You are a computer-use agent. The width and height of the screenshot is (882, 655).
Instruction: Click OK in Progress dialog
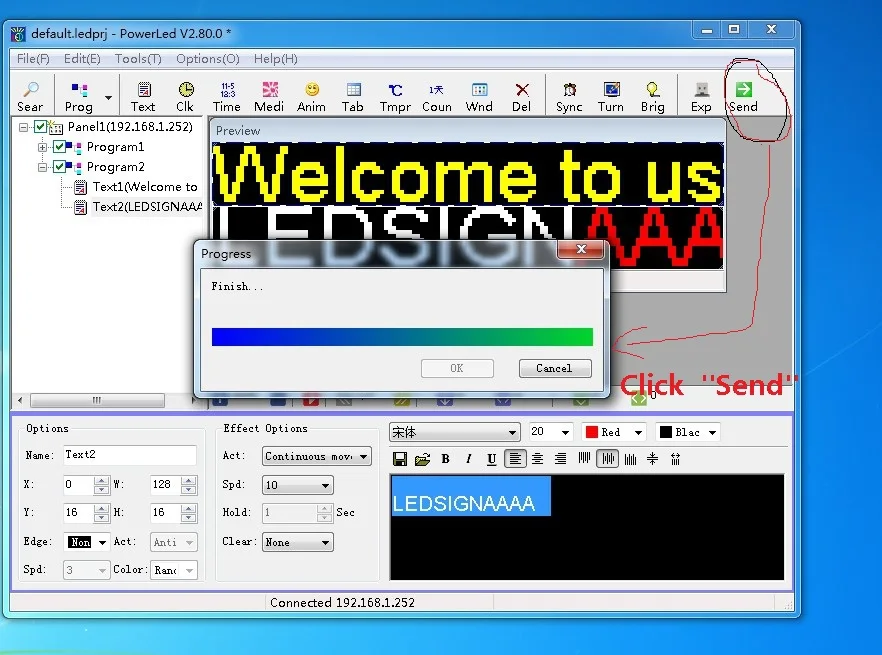pos(457,368)
